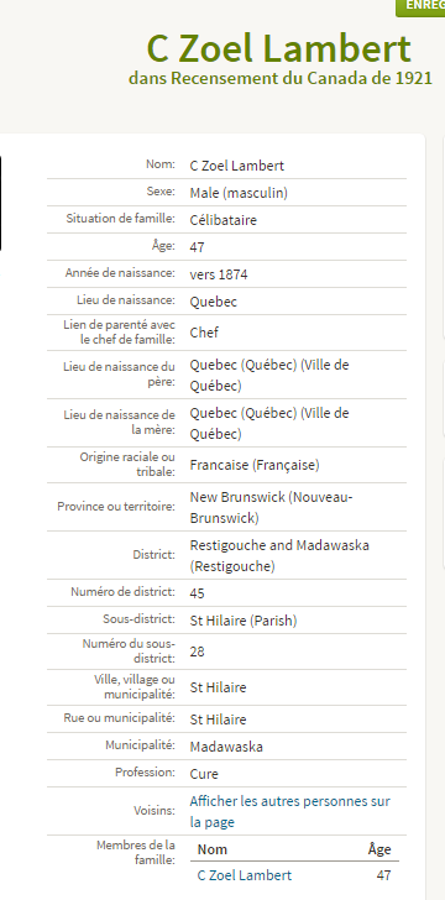Click the relationship value Chef
Image resolution: width=445 pixels, height=900 pixels.
pyautogui.click(x=204, y=332)
